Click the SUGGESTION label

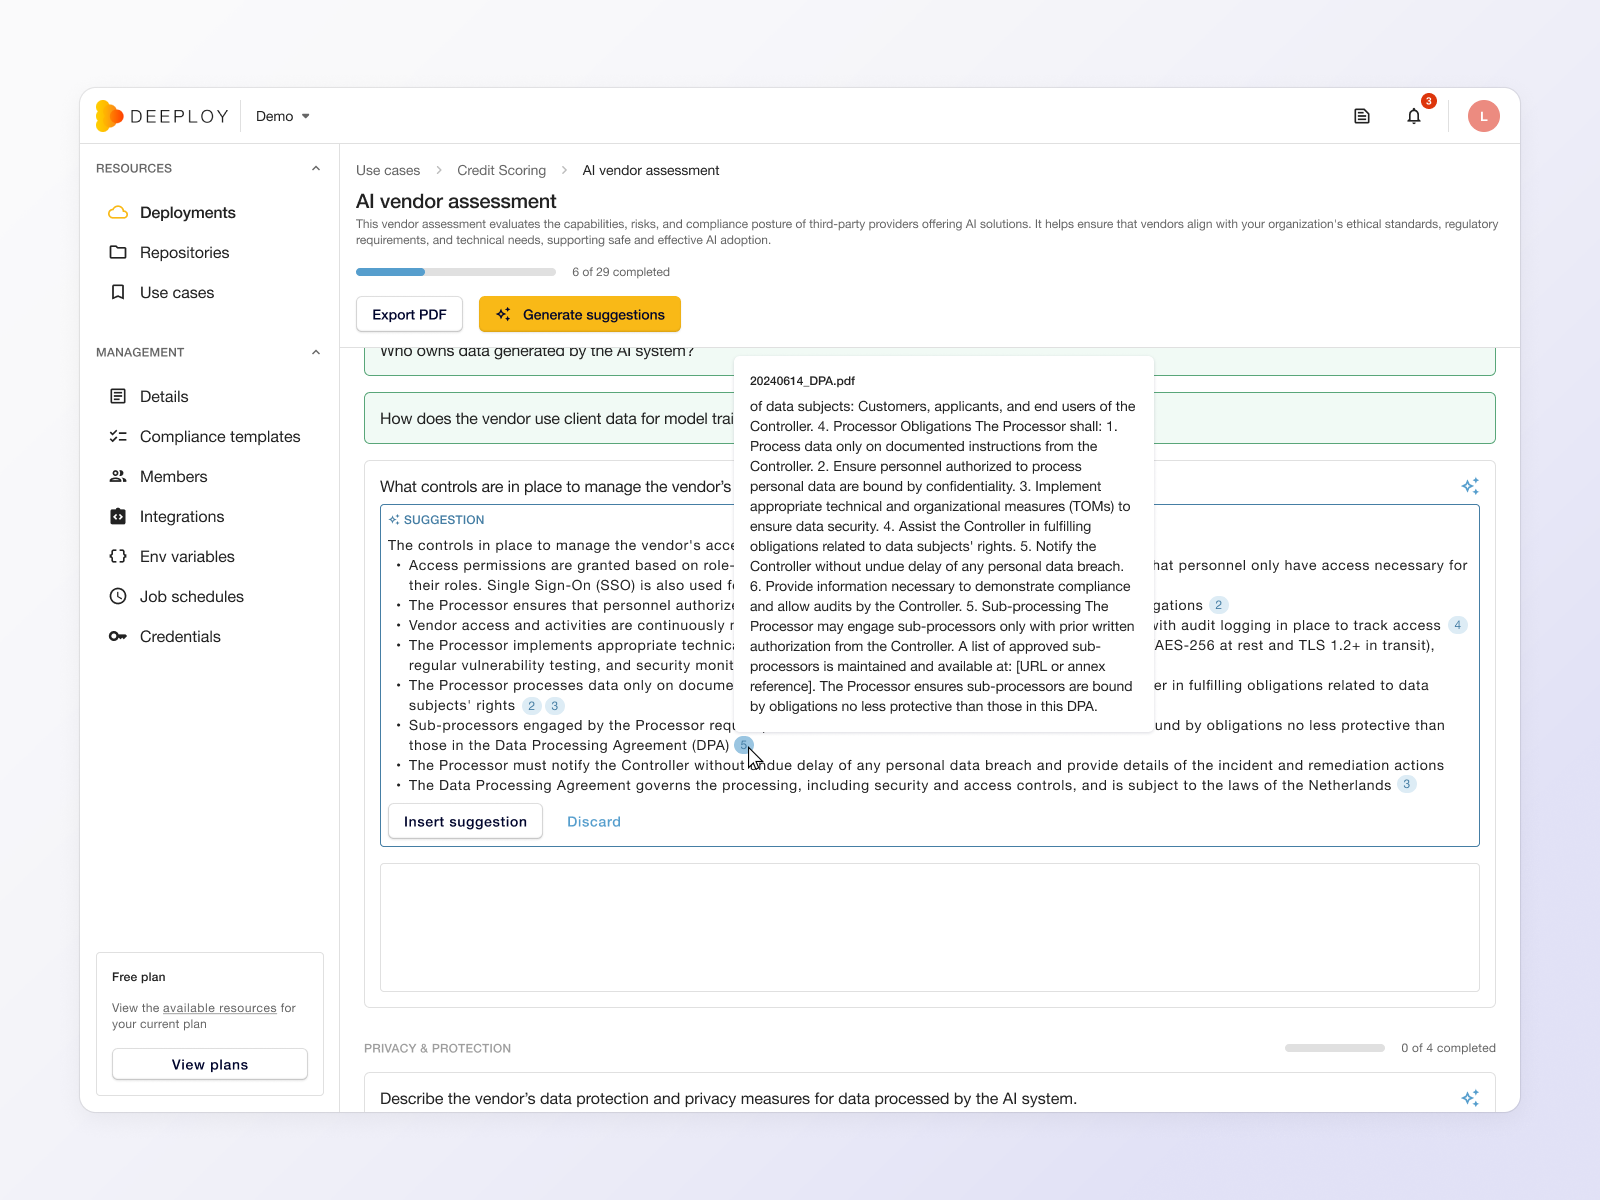pos(444,520)
